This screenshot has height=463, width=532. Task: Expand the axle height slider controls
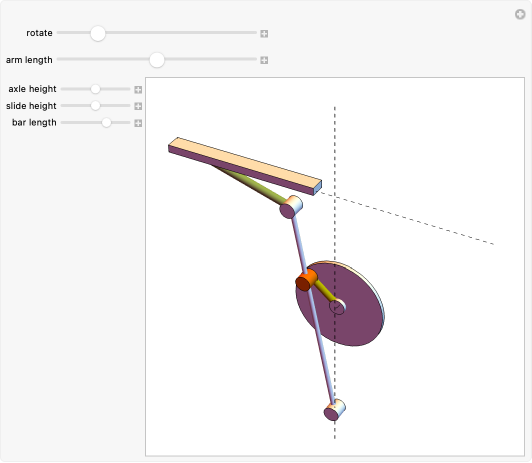tap(138, 90)
